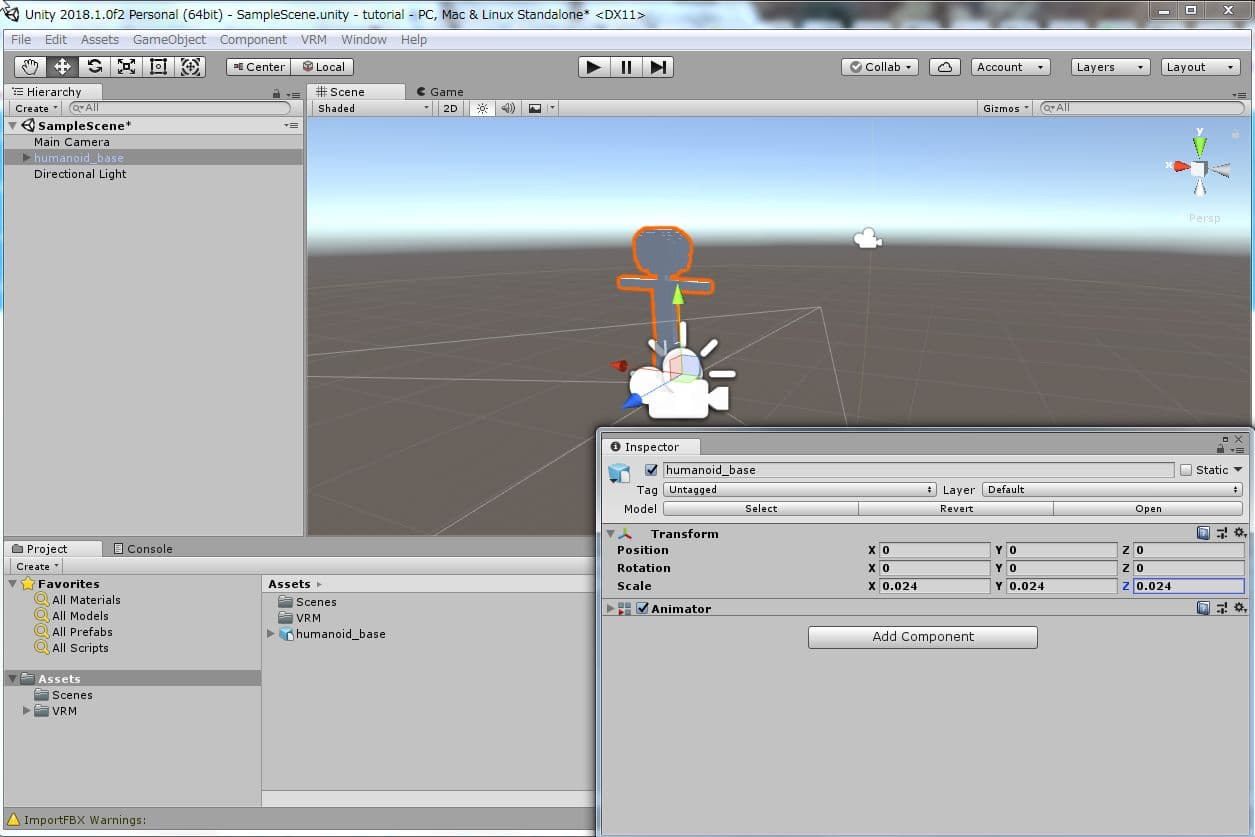Click the Hierarchy search field
1255x837 pixels.
(180, 108)
